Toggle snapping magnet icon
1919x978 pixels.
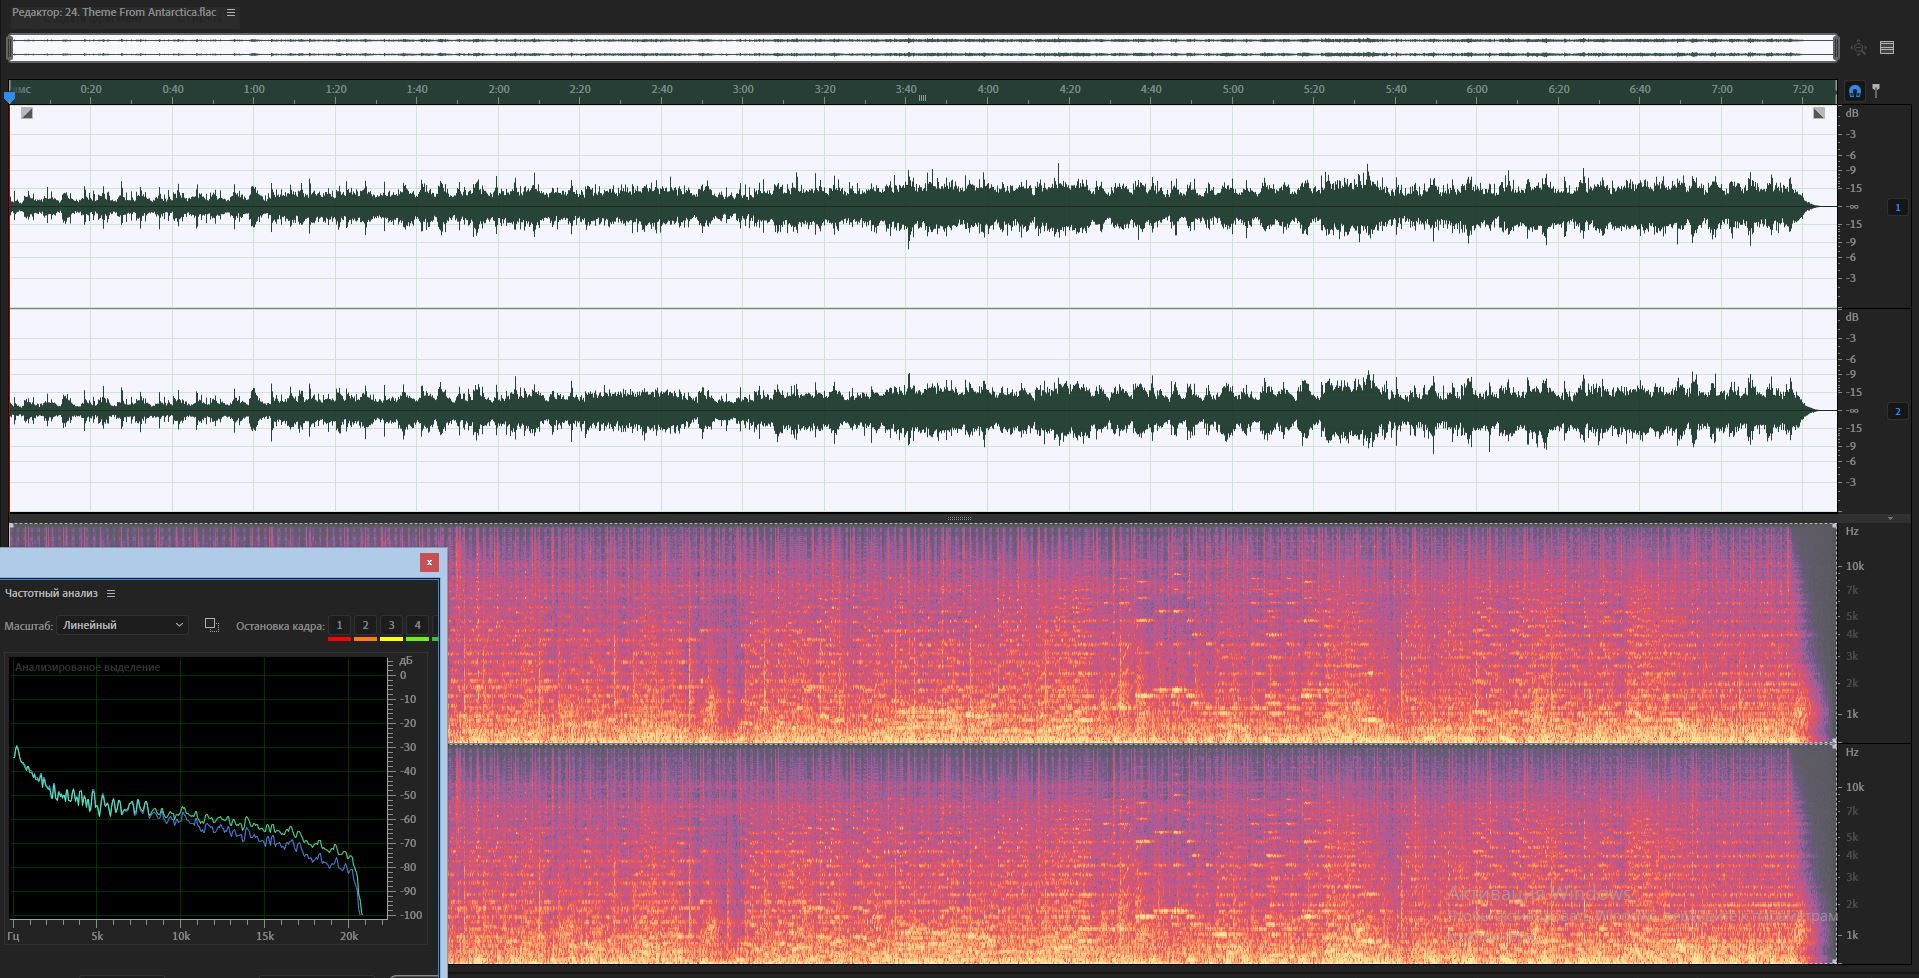coord(1855,90)
